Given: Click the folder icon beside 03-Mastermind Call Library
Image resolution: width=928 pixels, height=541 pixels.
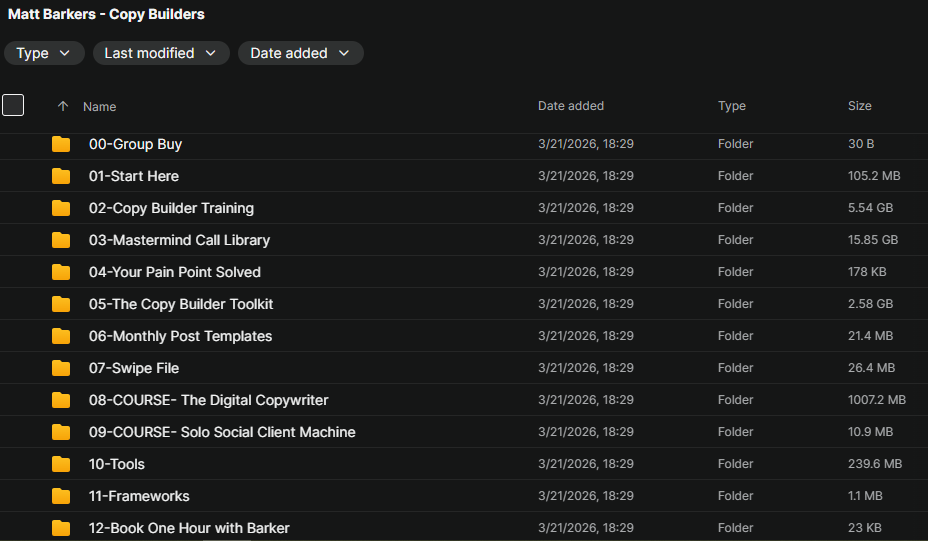Looking at the screenshot, I should [61, 240].
